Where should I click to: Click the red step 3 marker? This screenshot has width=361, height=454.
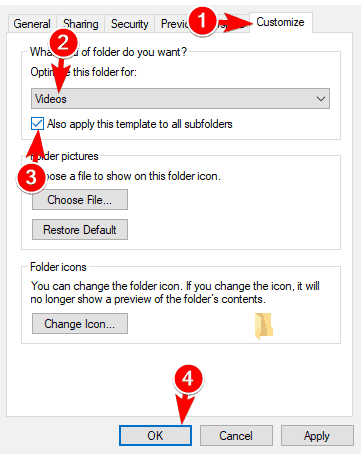click(31, 177)
